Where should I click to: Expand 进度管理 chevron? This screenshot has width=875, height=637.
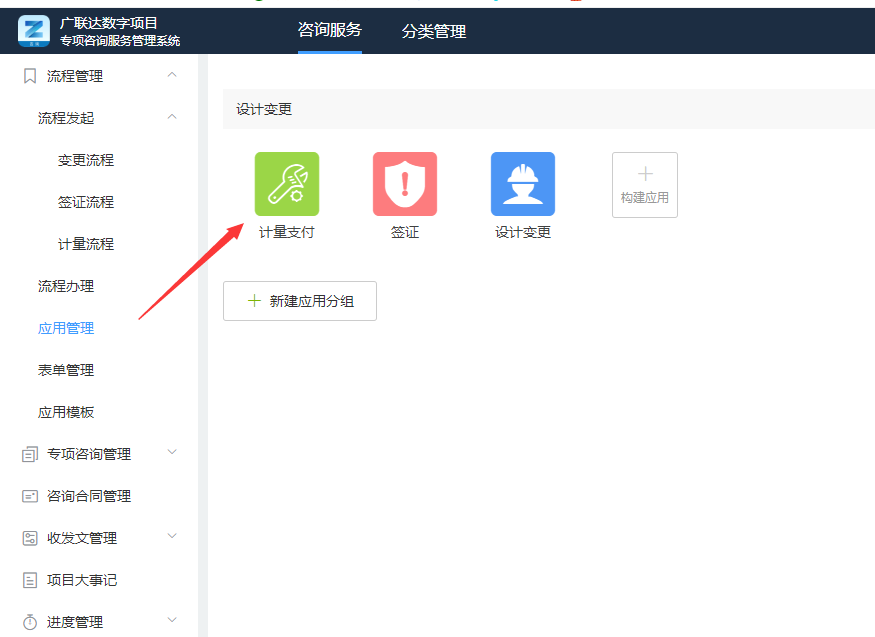(172, 620)
